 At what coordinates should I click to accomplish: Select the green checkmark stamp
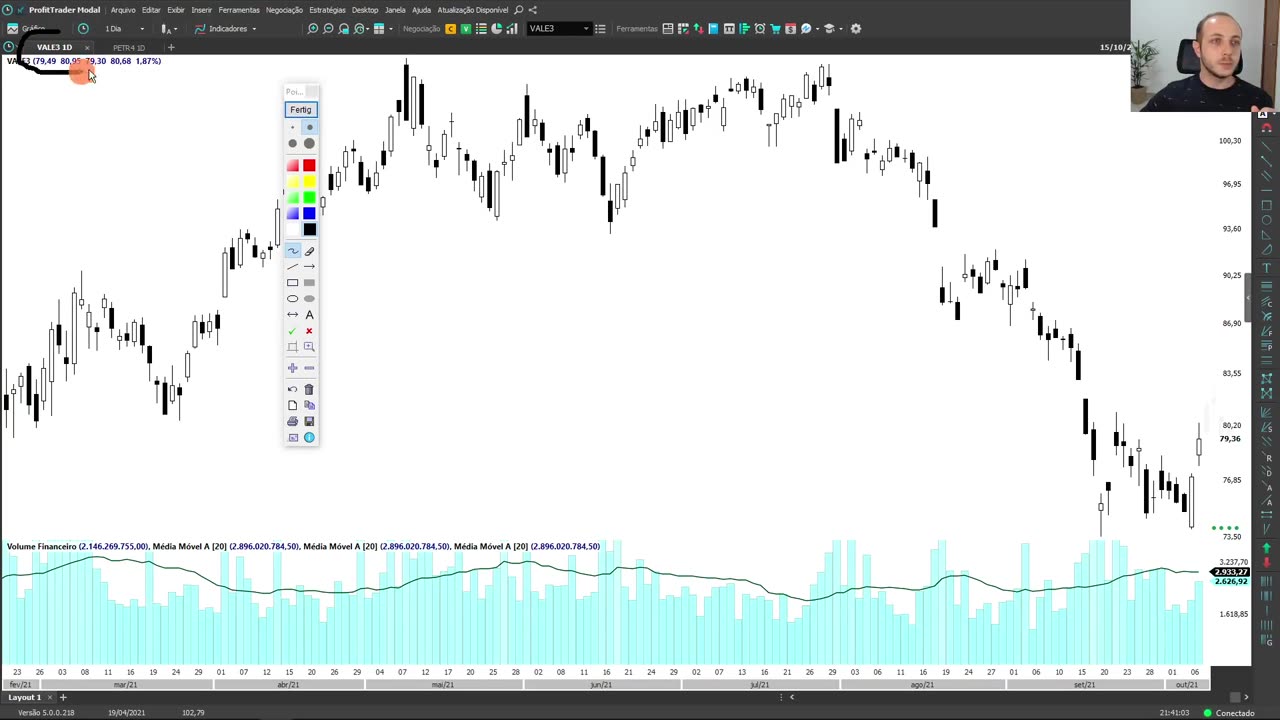point(293,331)
